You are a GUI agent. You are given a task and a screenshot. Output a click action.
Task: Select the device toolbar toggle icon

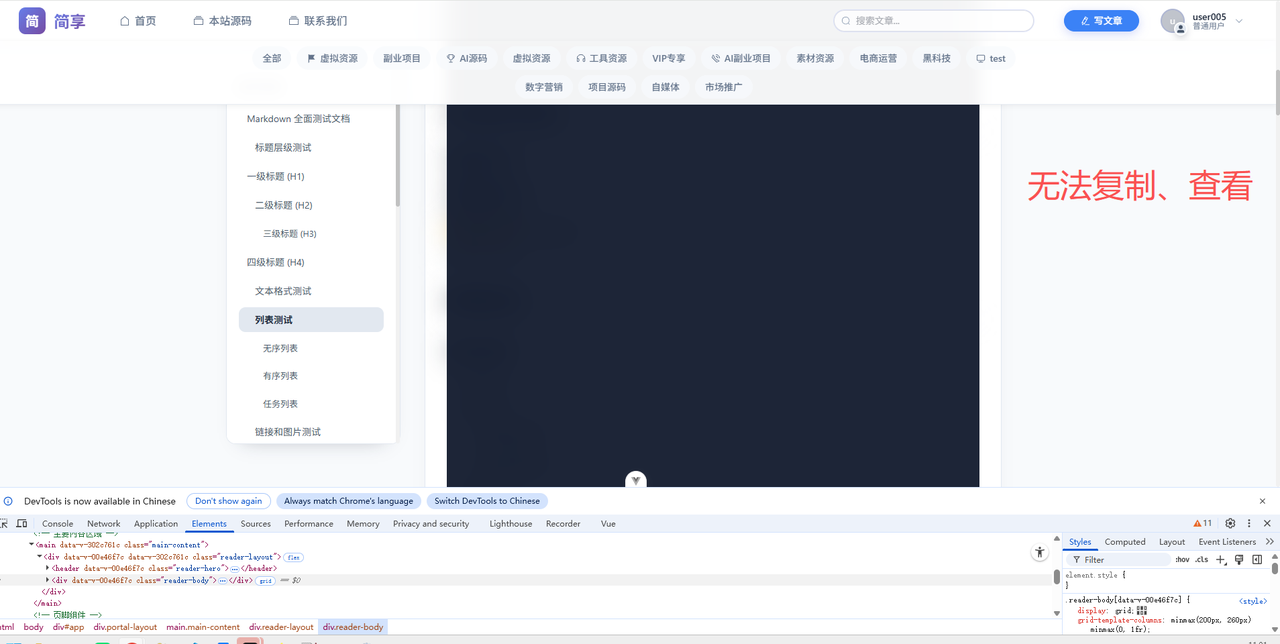[x=22, y=523]
